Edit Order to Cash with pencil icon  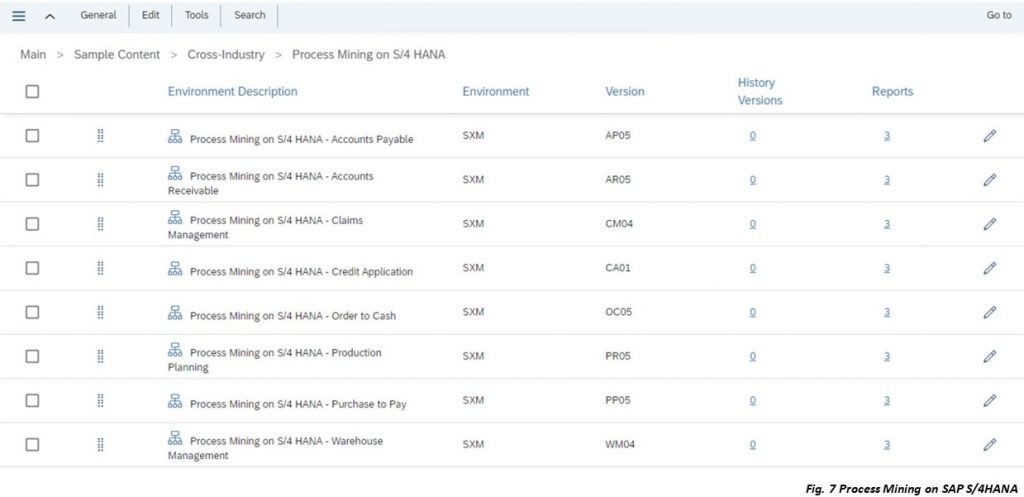point(989,312)
